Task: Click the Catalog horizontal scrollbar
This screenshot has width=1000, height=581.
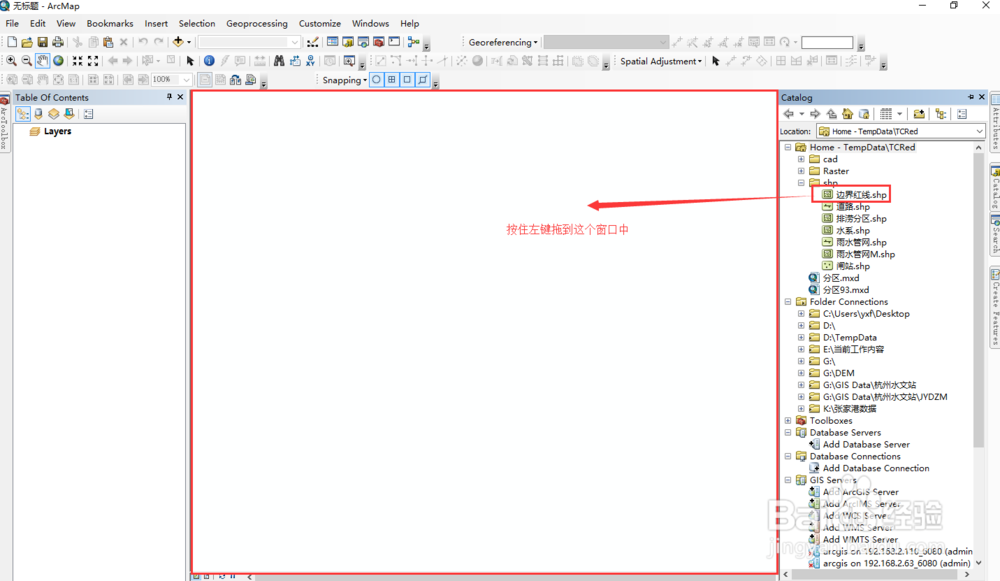Action: 876,575
